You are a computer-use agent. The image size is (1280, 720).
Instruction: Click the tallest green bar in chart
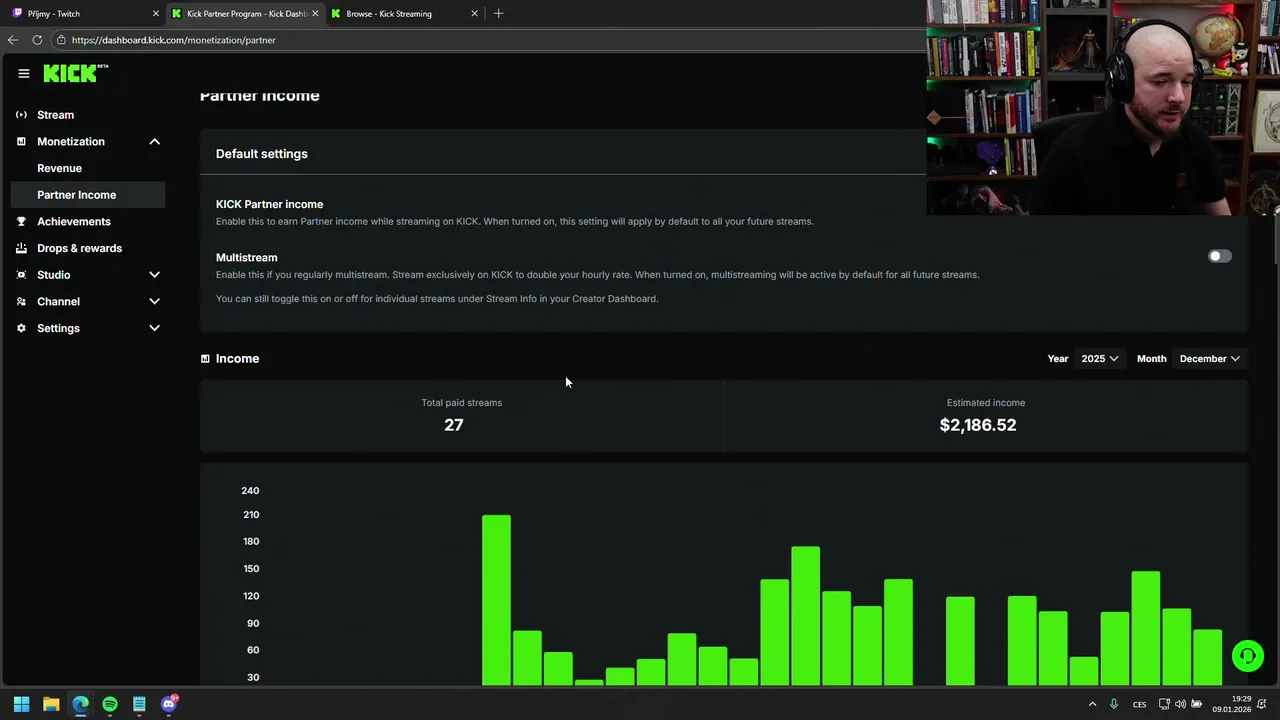point(496,600)
